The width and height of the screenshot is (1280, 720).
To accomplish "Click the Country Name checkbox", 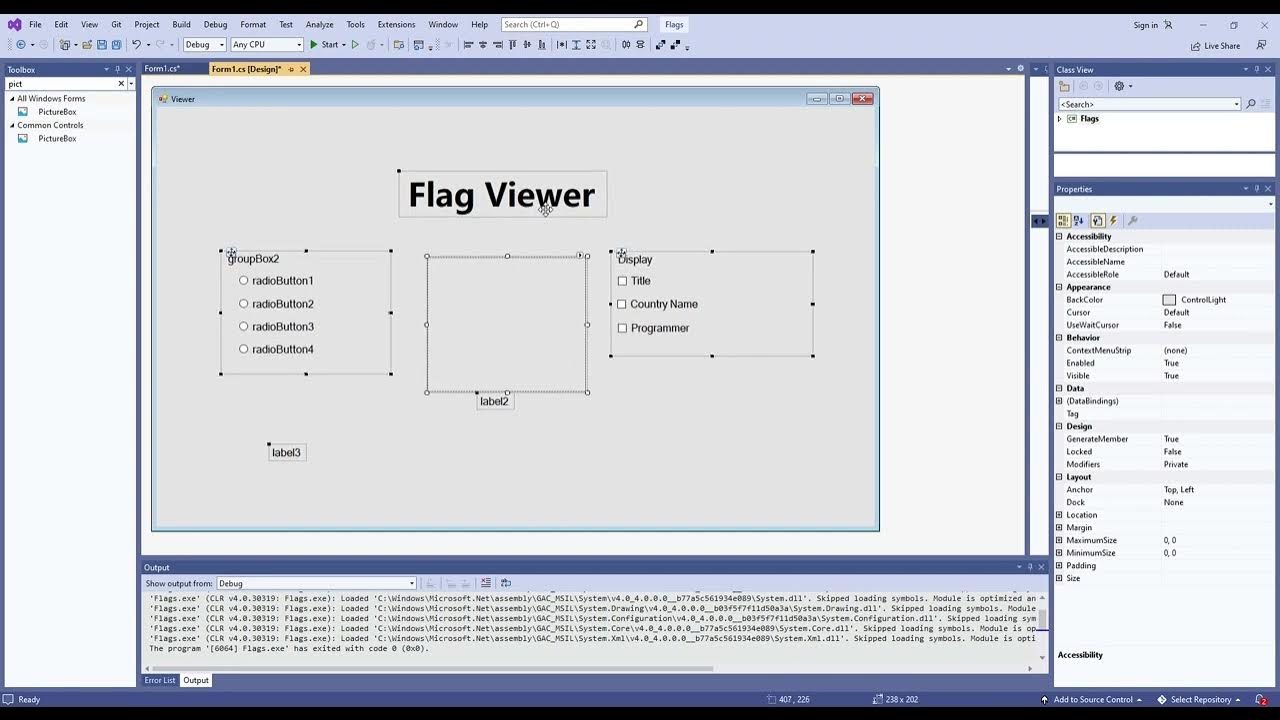I will (622, 304).
